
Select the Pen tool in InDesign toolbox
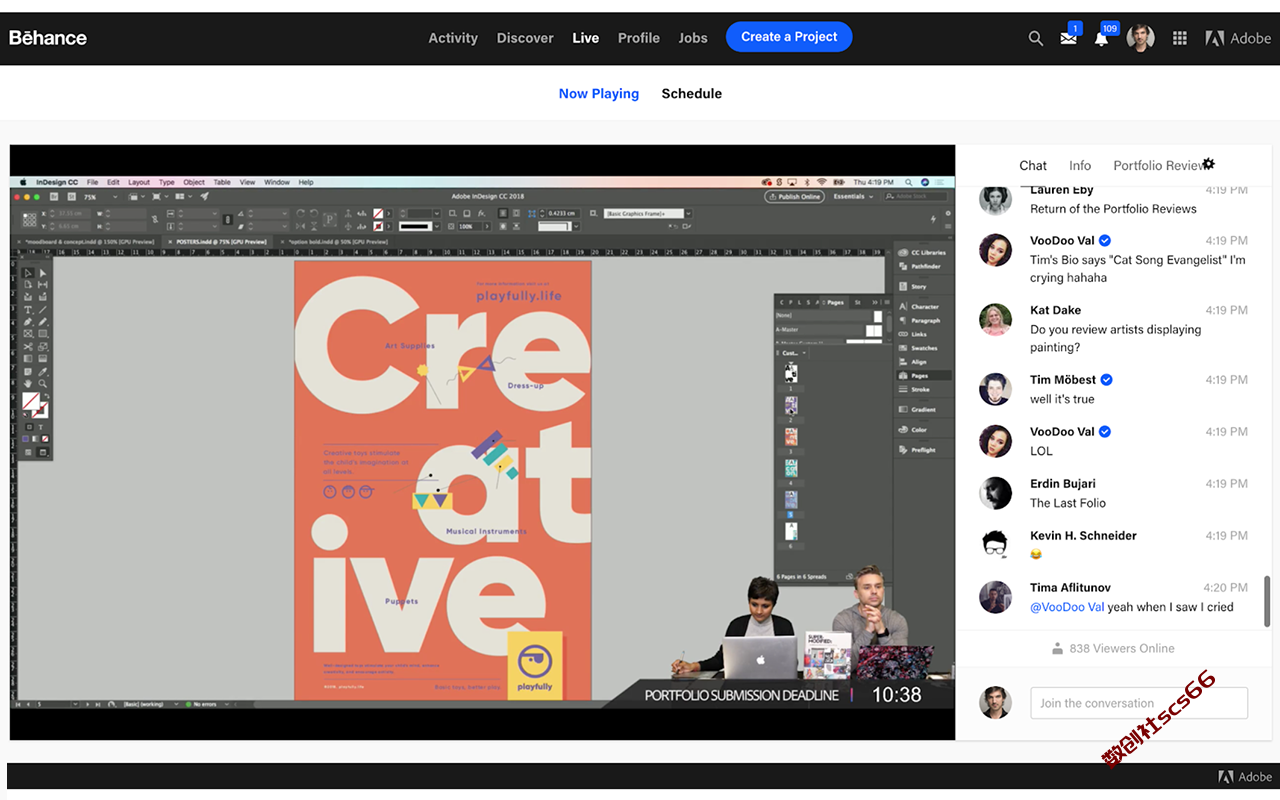[28, 322]
